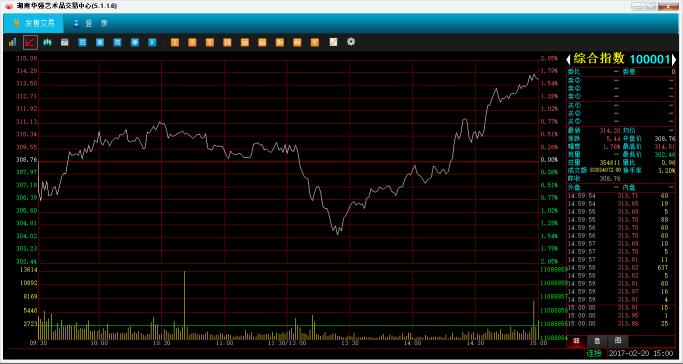Choose the 15-minute orange period icon
Viewport: 683px width, 364px height.
[x=227, y=42]
